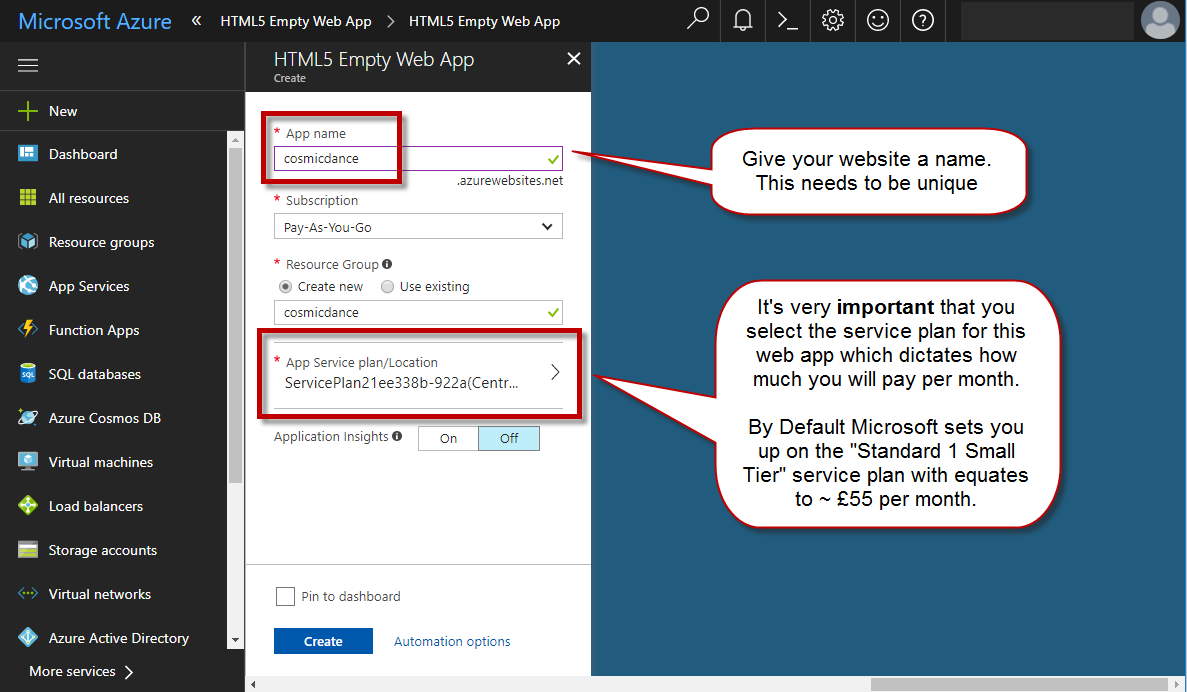Image resolution: width=1187 pixels, height=692 pixels.
Task: Click the Resource groups cube icon
Action: [28, 242]
